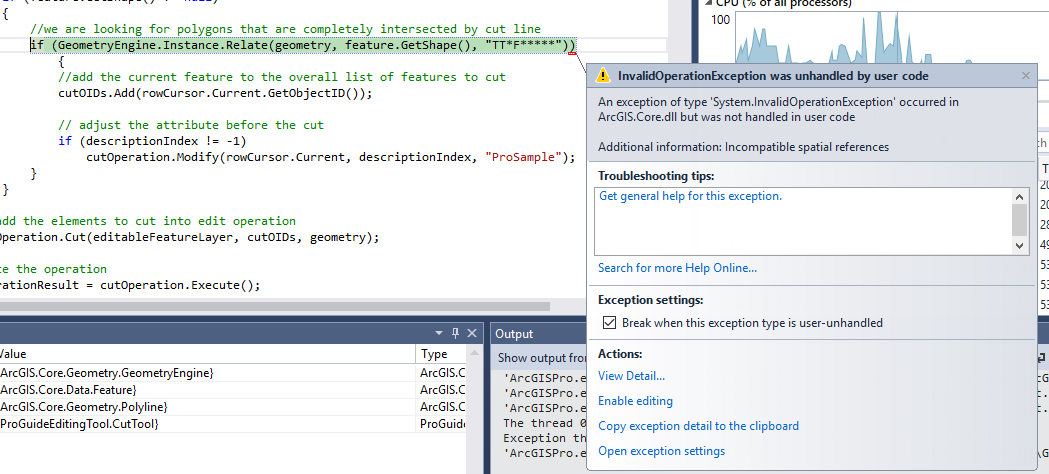Click the cutOperation.Modify code line

(330, 157)
